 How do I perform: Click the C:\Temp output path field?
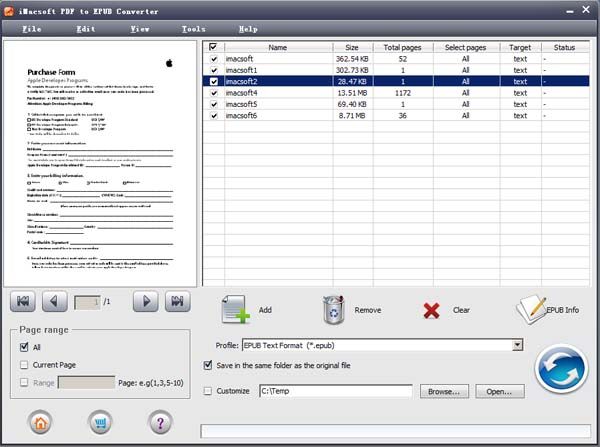[x=336, y=391]
